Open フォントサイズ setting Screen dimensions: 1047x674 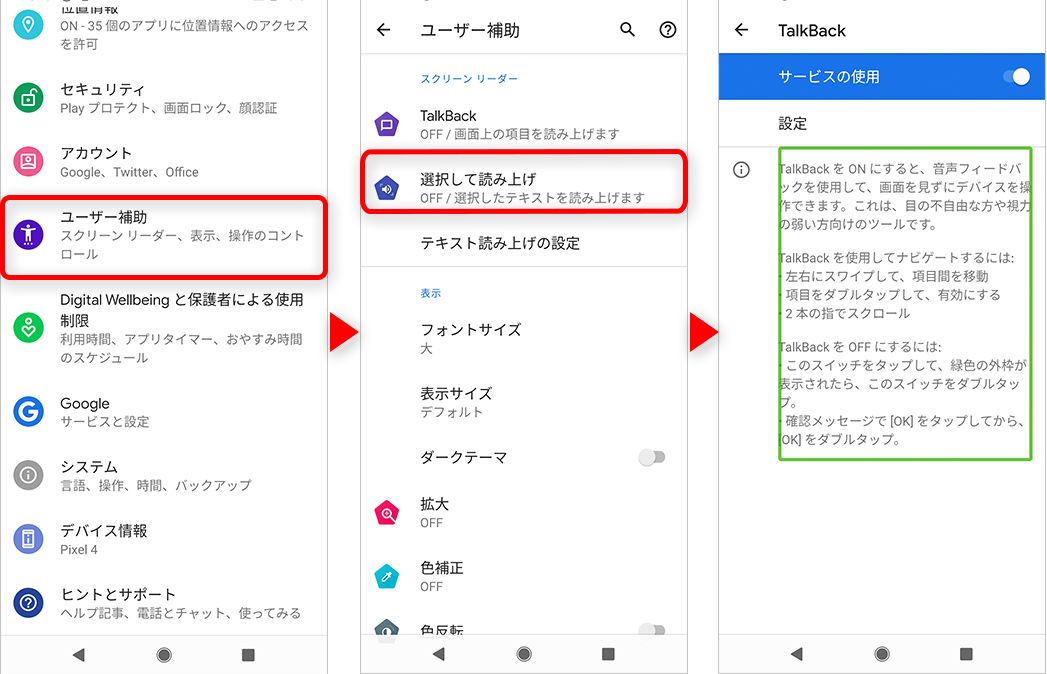click(524, 338)
